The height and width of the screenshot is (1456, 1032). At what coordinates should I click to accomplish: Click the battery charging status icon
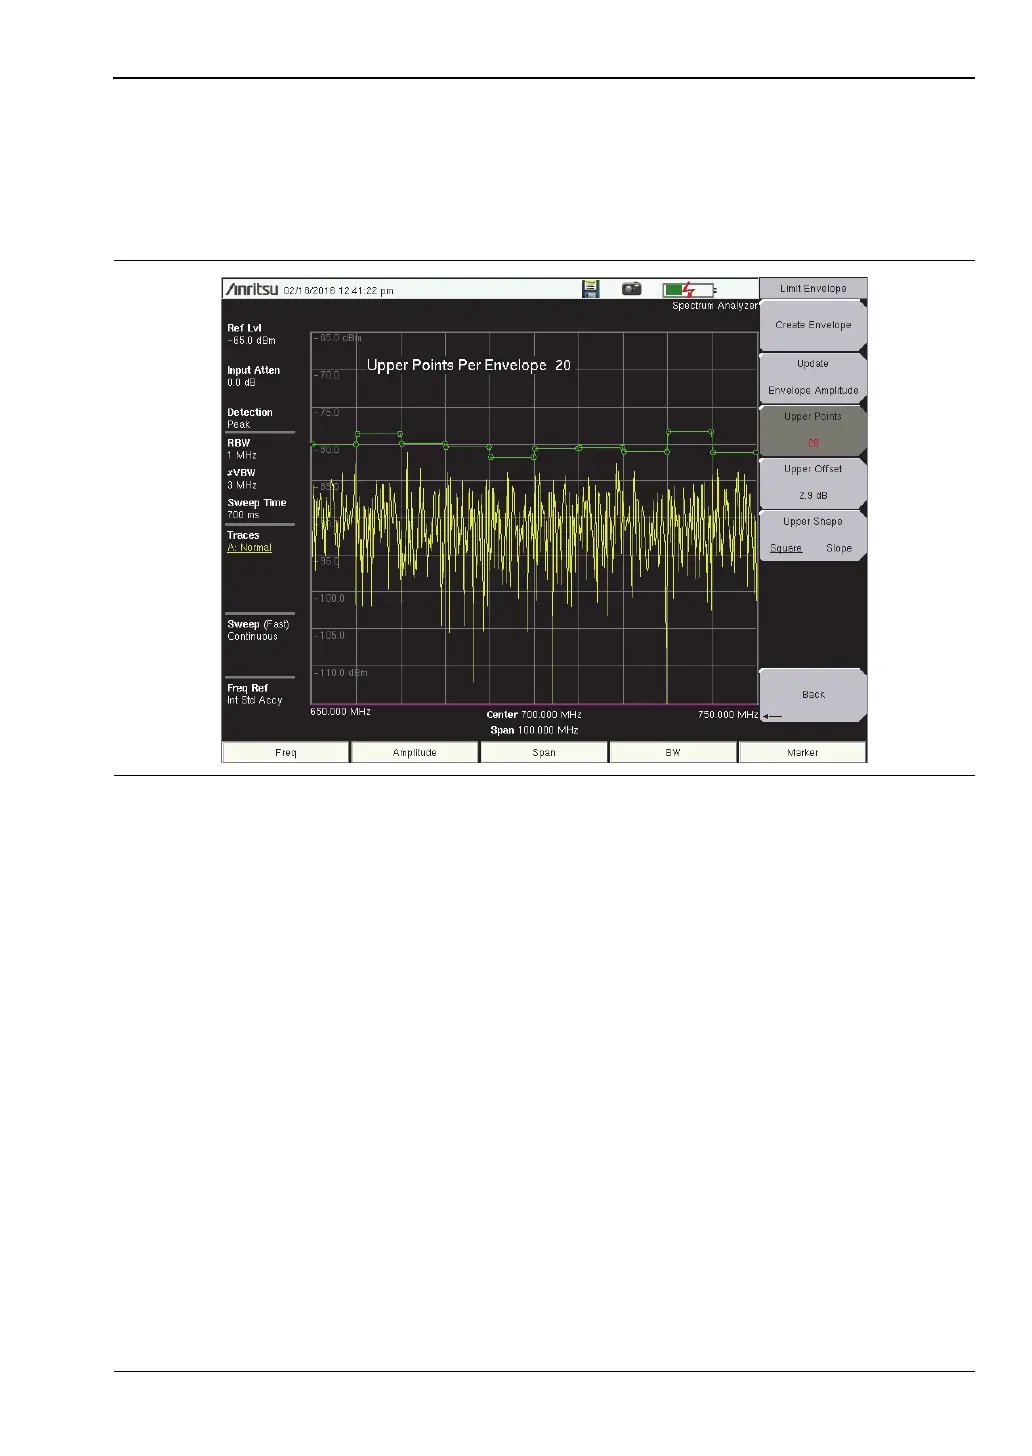pyautogui.click(x=688, y=290)
